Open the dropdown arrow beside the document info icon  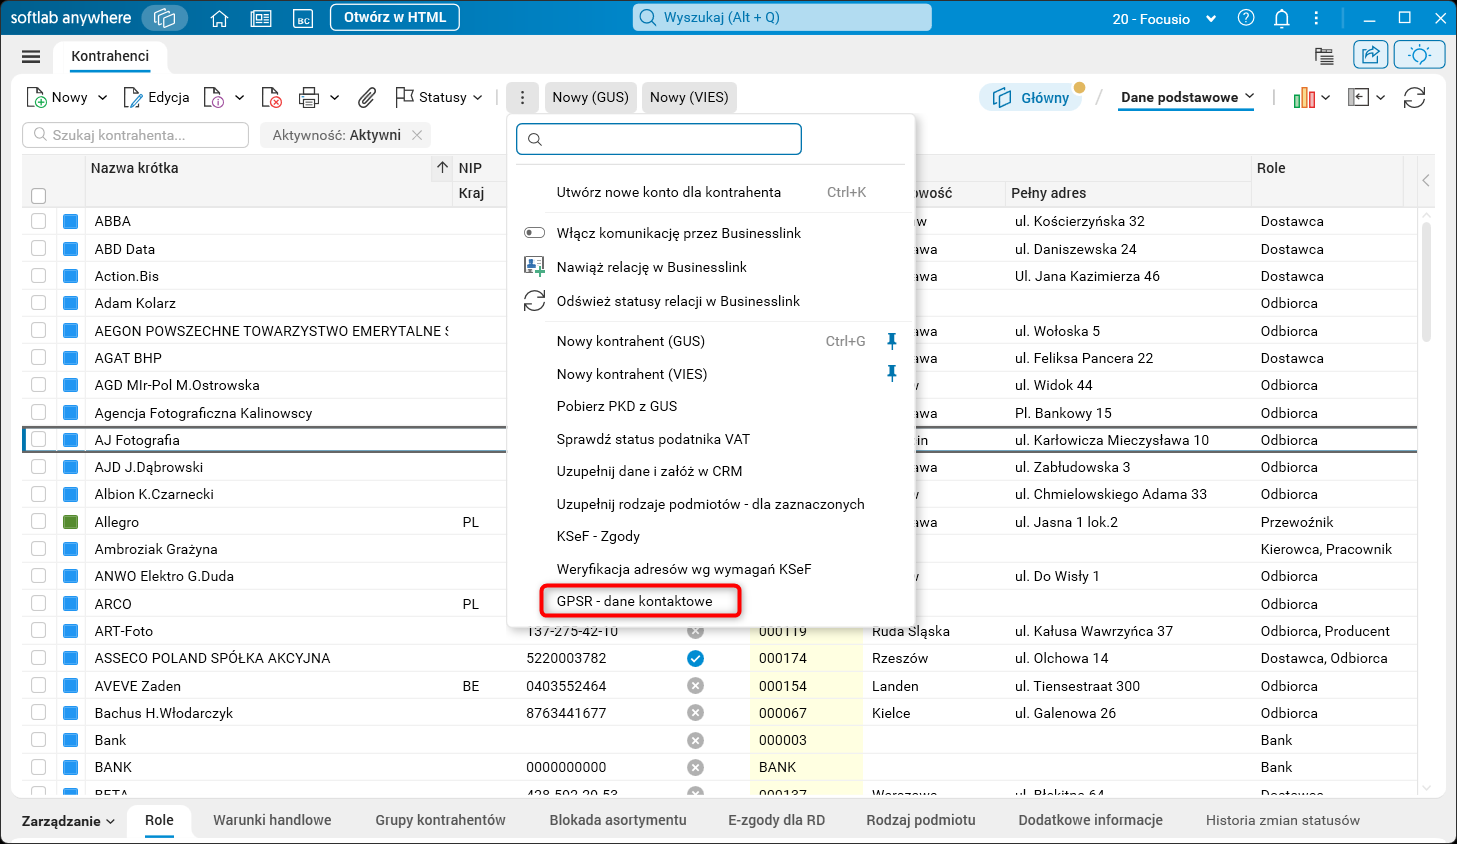(x=239, y=97)
